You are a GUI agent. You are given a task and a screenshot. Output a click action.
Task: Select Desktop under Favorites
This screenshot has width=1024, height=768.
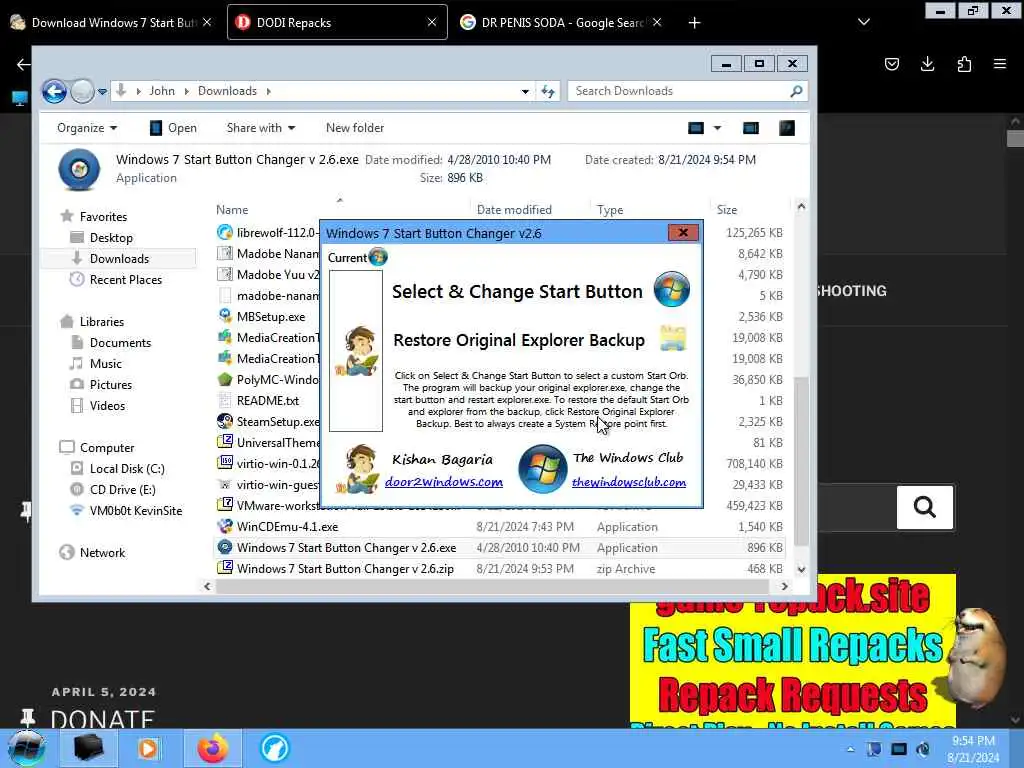pos(111,238)
